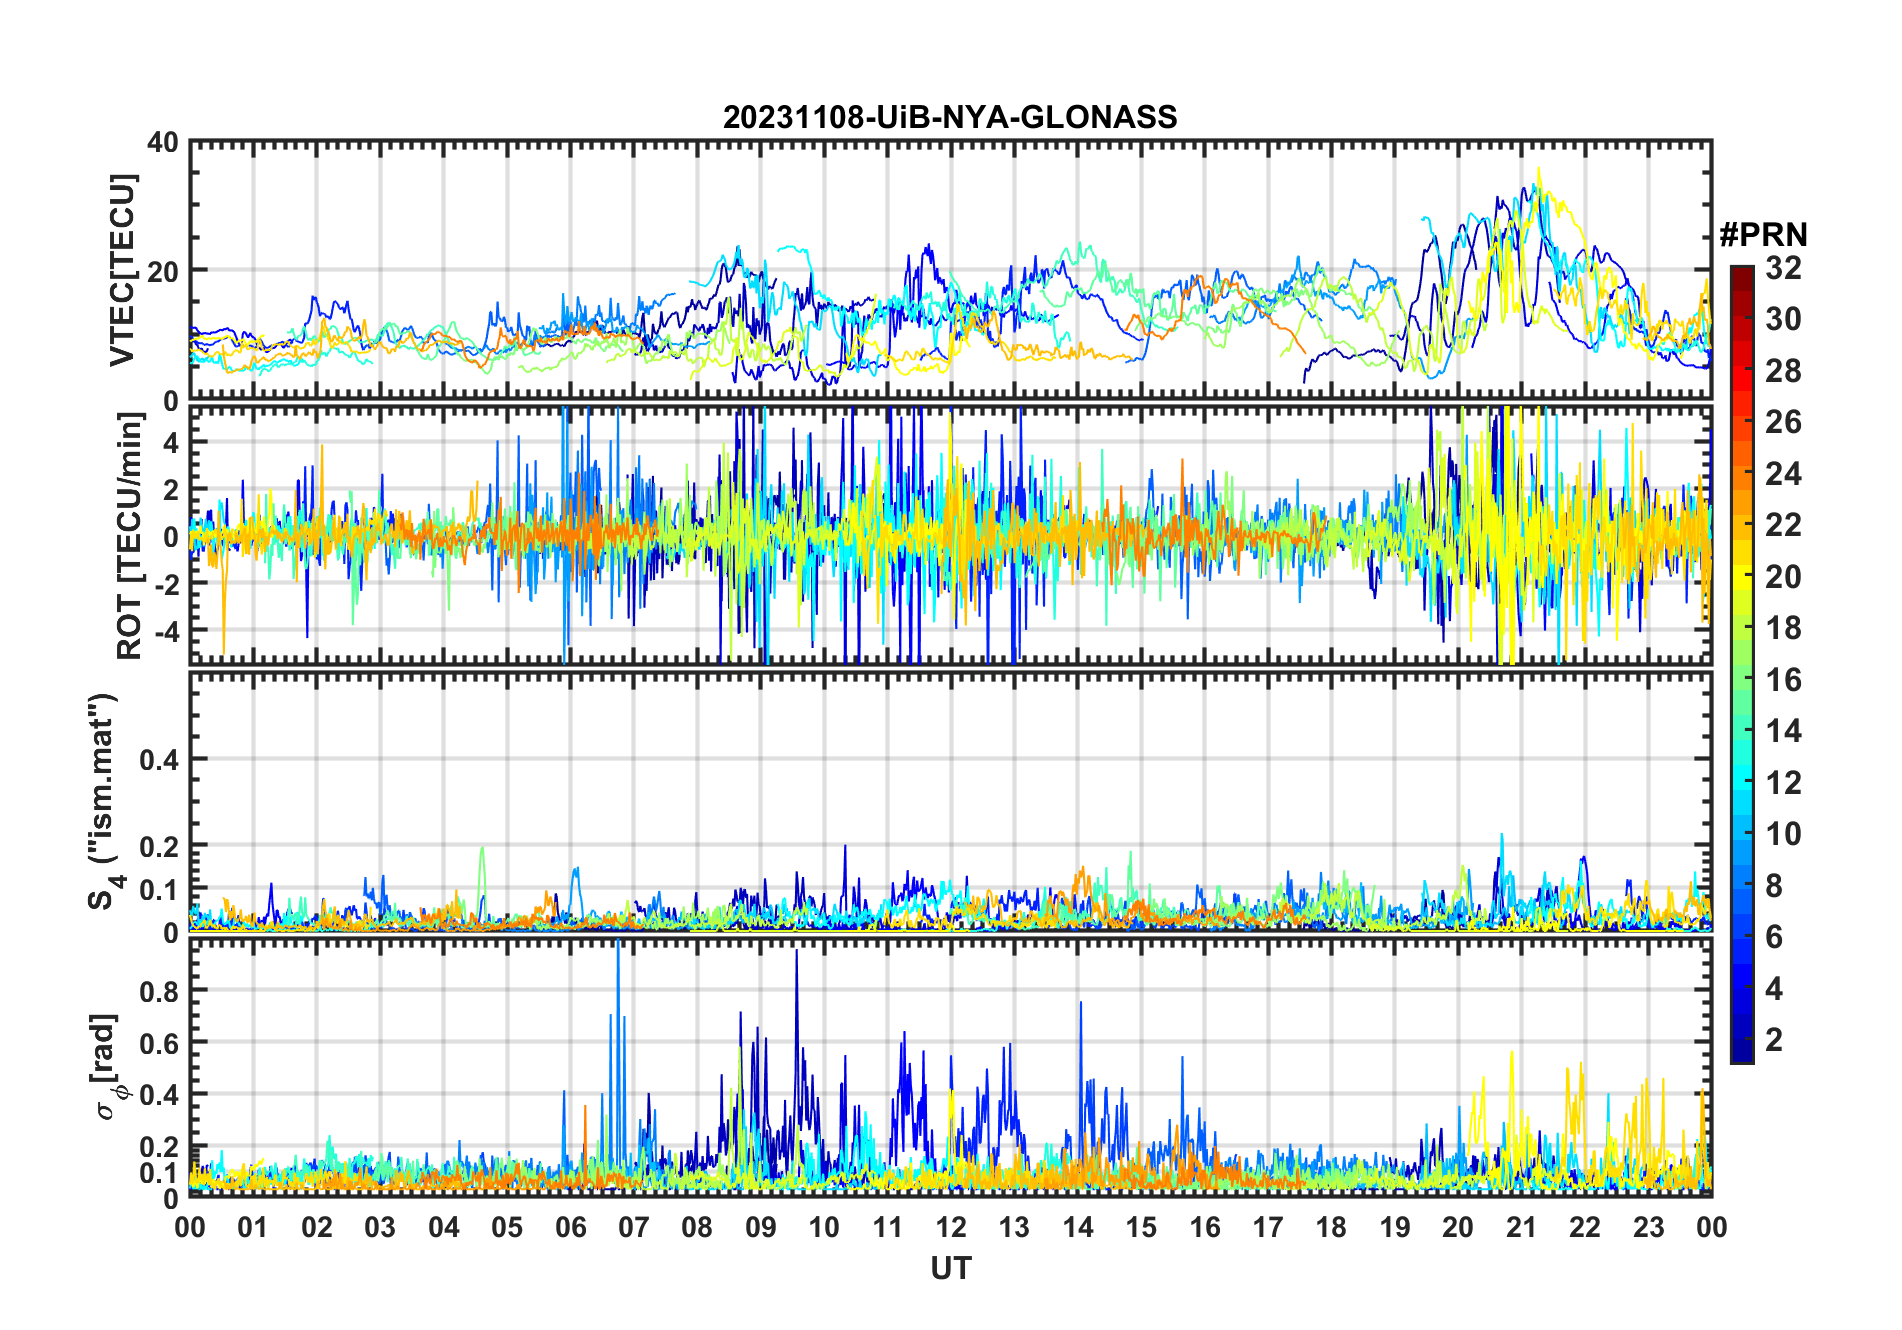1902x1330 pixels.
Task: Select ROT axis tick label -2
Action: [x=165, y=584]
